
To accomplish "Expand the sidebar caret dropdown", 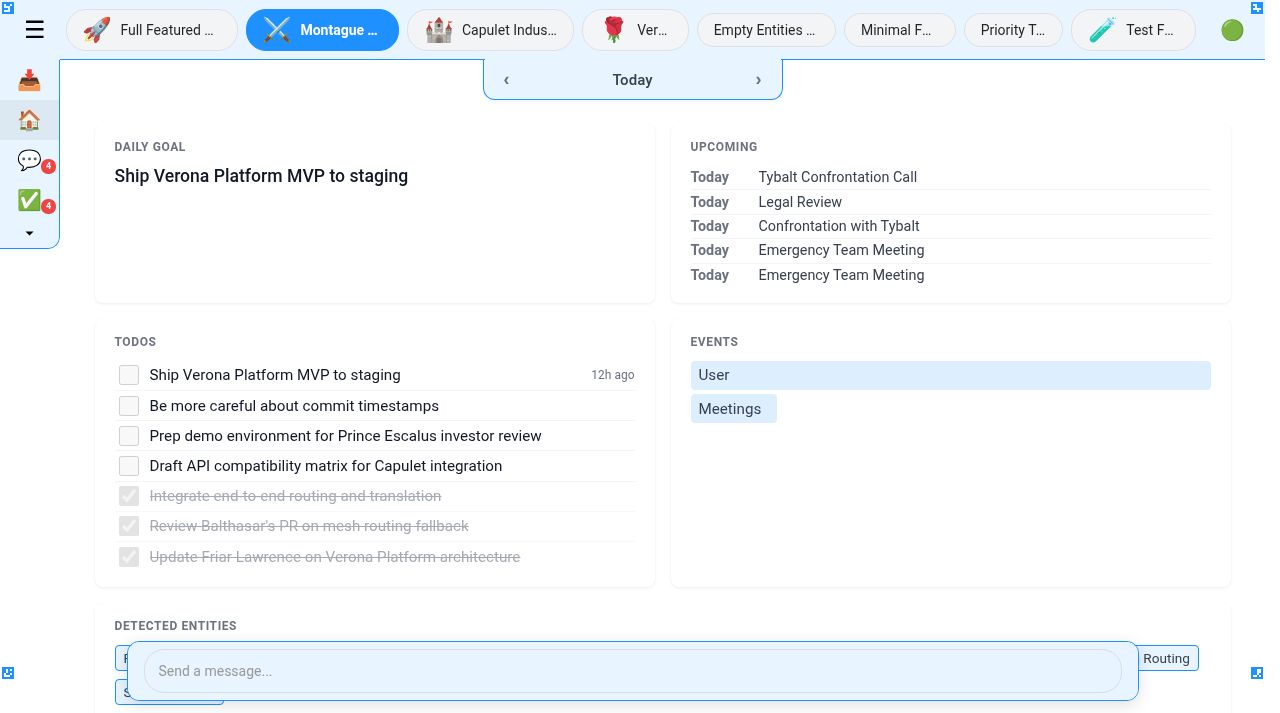I will (x=29, y=232).
